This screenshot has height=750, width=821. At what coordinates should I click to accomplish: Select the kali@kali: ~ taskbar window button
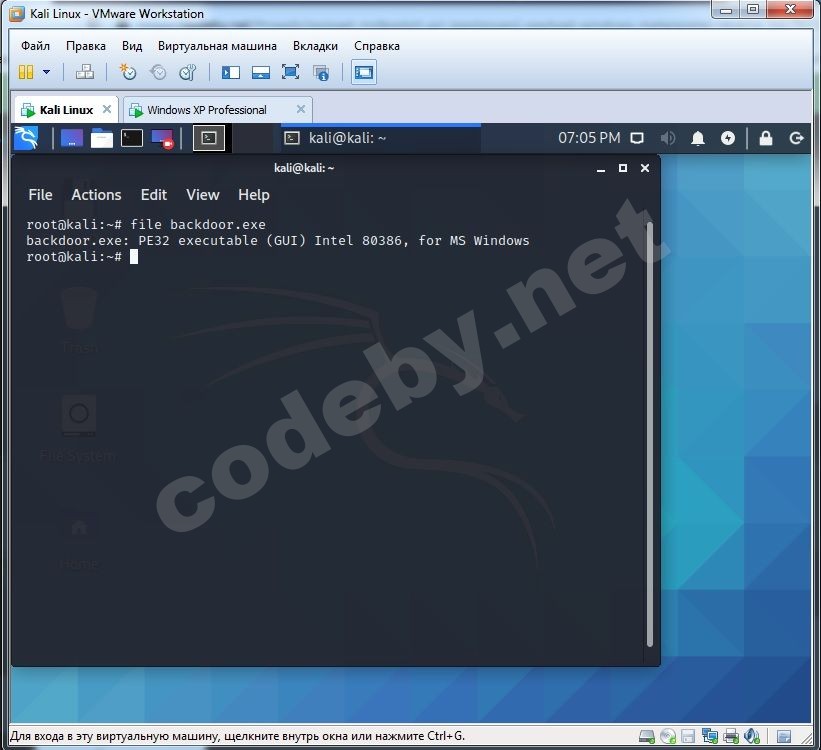click(381, 138)
